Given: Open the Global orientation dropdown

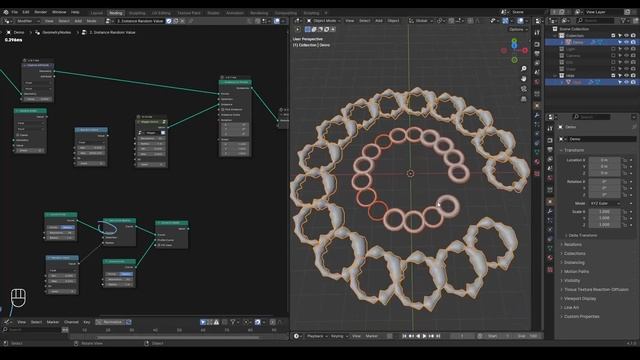Looking at the screenshot, I should pyautogui.click(x=421, y=21).
